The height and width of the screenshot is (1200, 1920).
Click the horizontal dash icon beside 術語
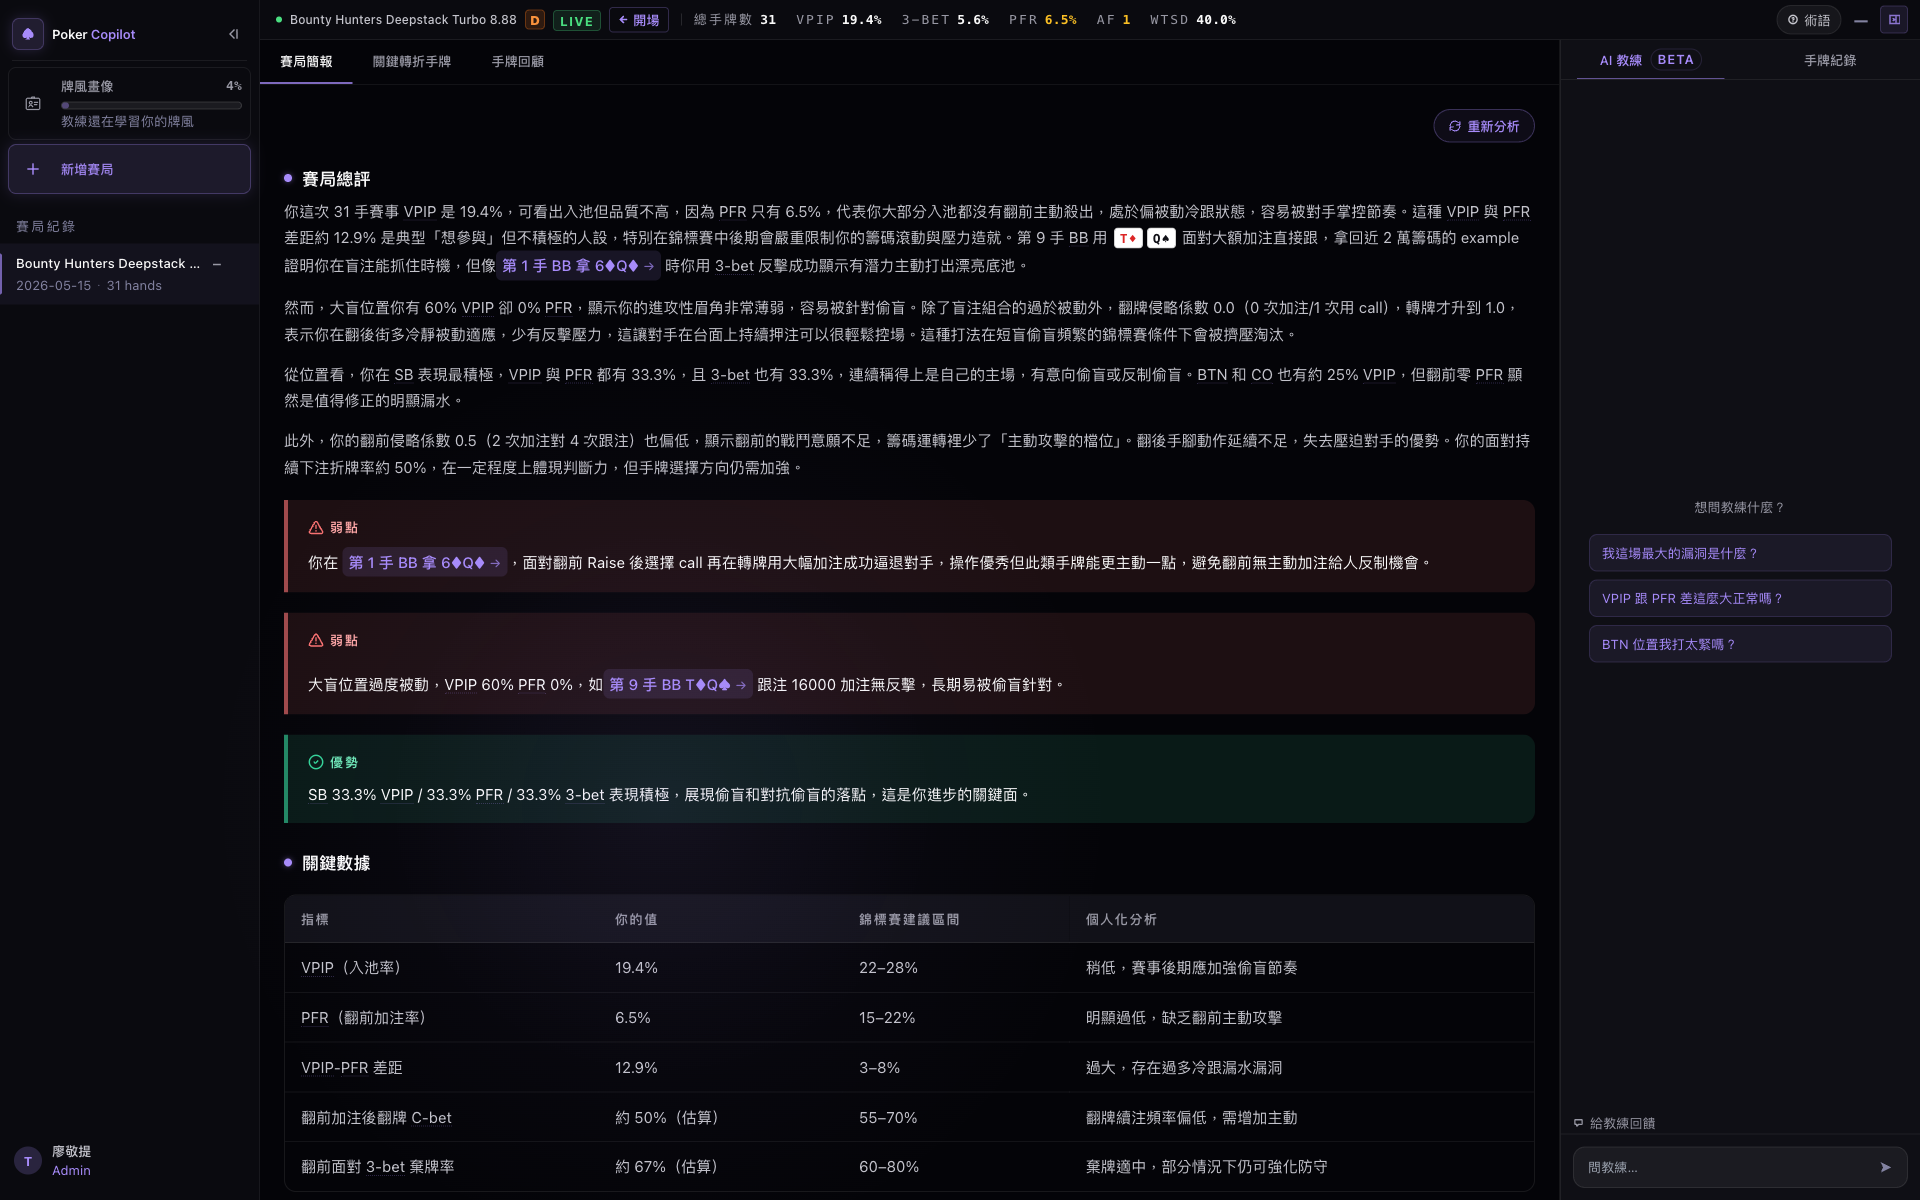pos(1861,20)
